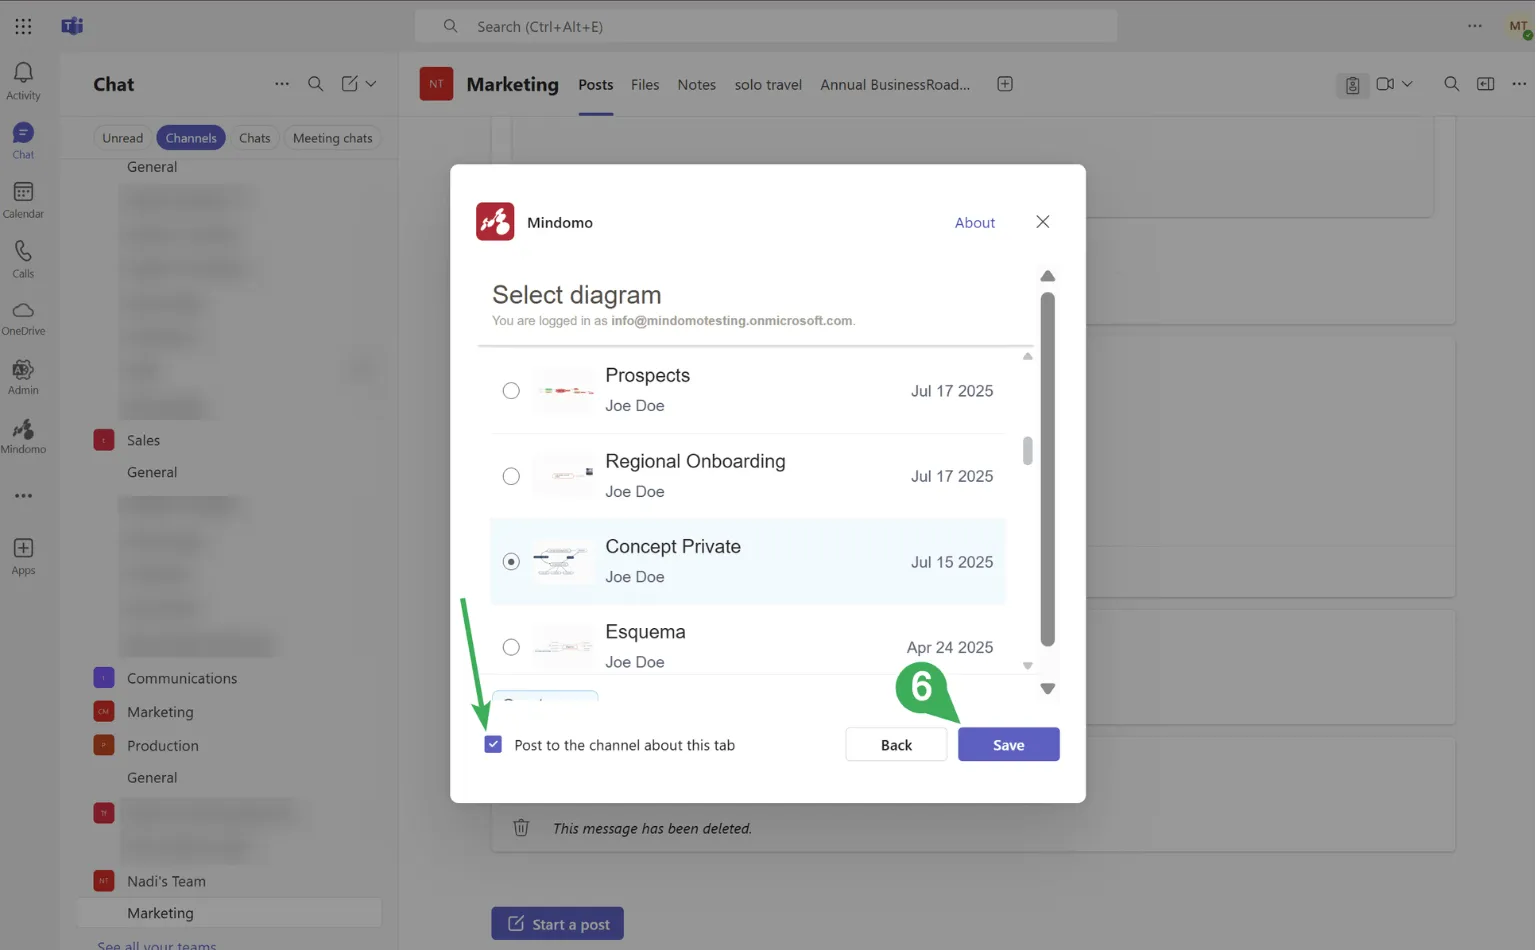The width and height of the screenshot is (1536, 950).
Task: Open the Activity bell icon
Action: coord(23,80)
